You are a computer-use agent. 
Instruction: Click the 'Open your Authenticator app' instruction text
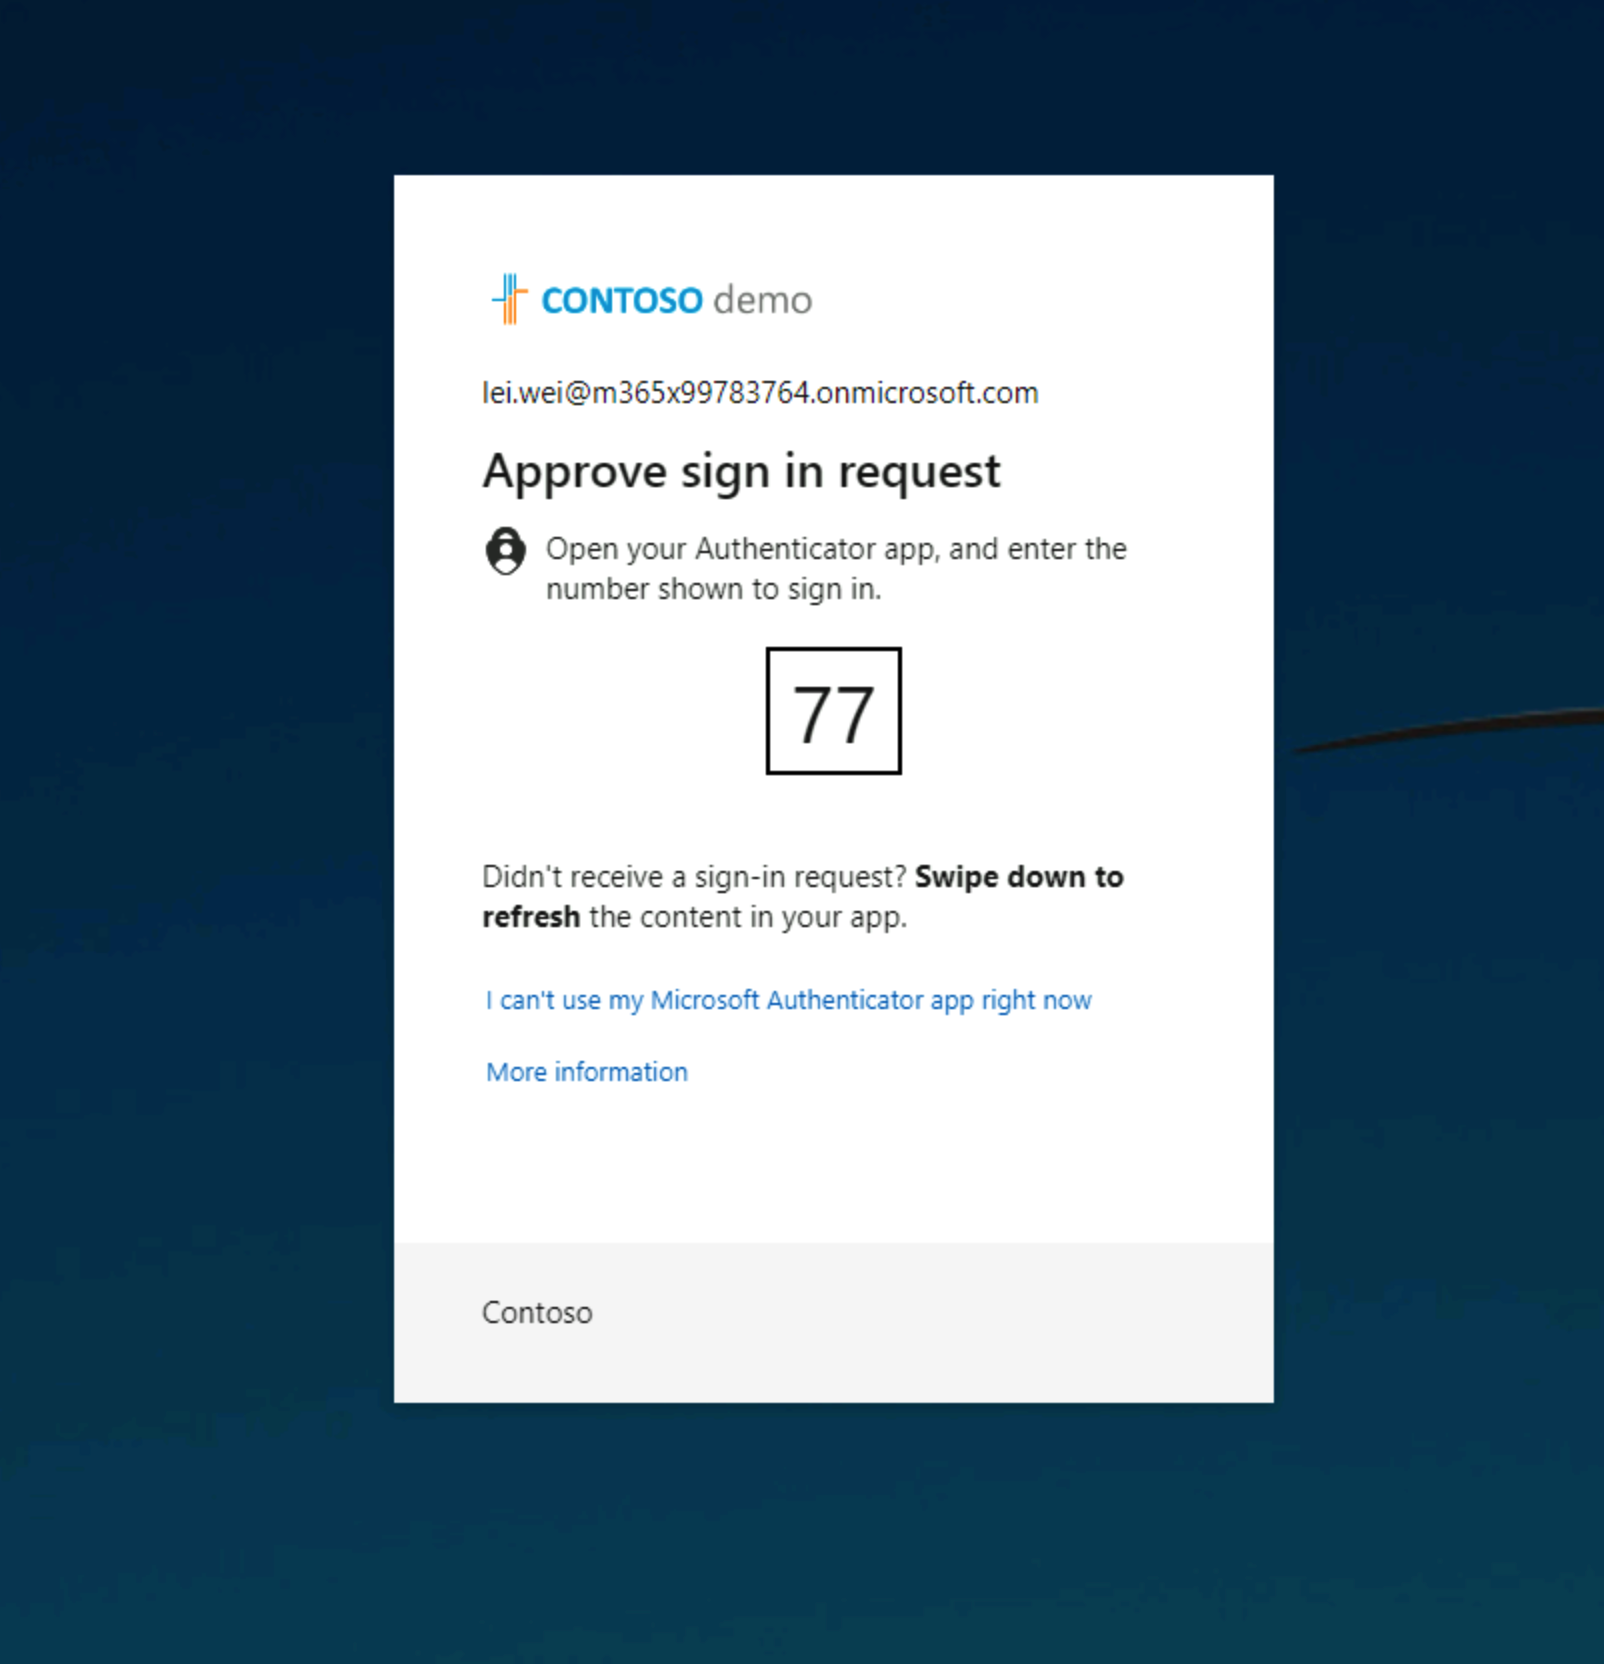(836, 568)
